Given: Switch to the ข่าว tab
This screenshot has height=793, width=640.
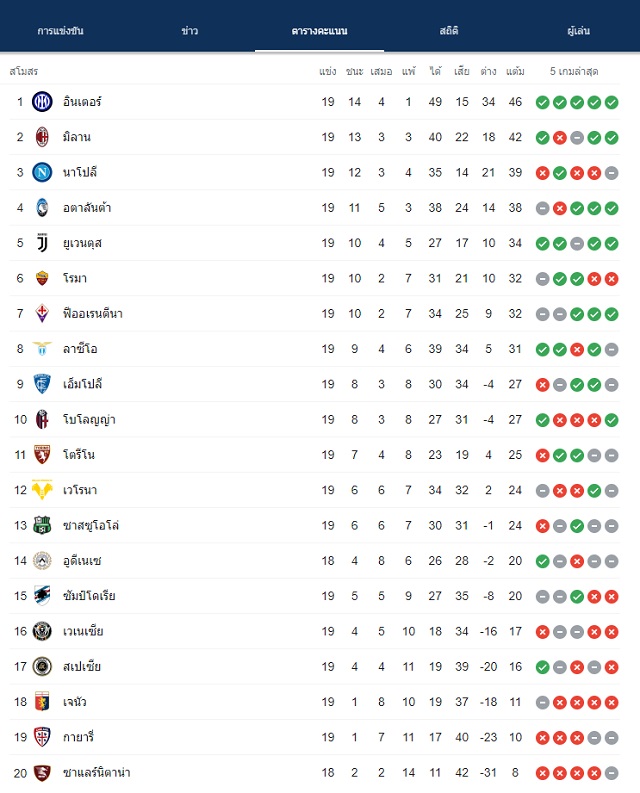Looking at the screenshot, I should 190,31.
